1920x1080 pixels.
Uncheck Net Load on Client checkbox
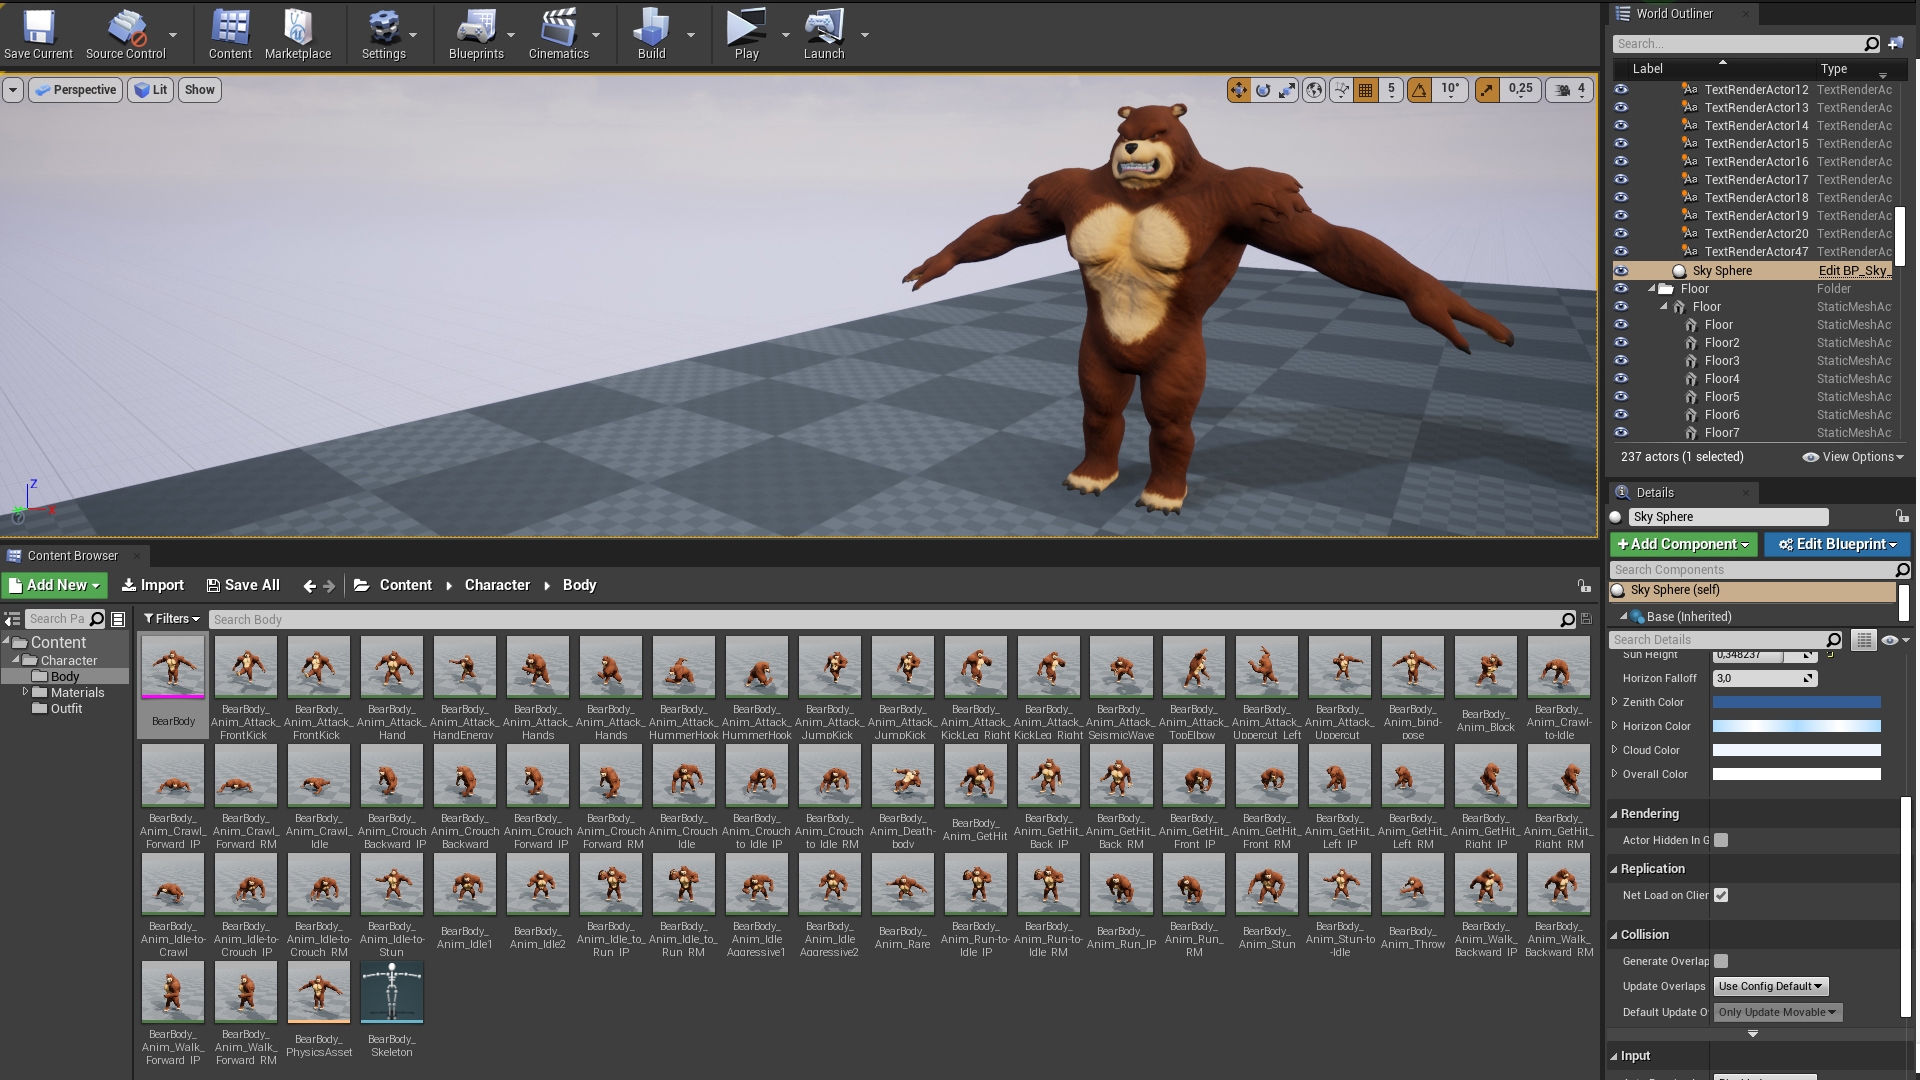pyautogui.click(x=1721, y=895)
